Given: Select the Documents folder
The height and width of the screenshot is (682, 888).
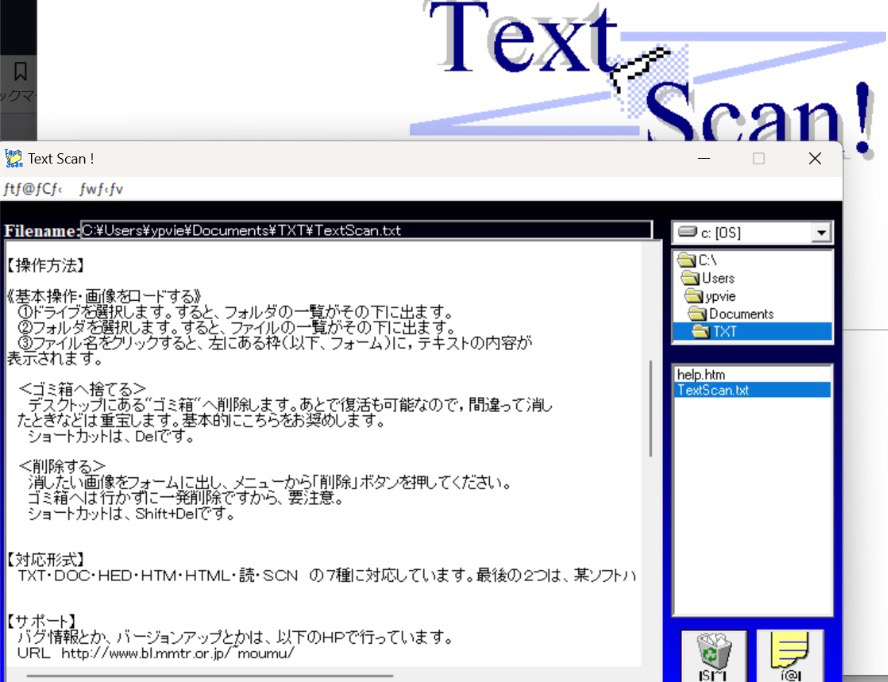Looking at the screenshot, I should [x=731, y=314].
